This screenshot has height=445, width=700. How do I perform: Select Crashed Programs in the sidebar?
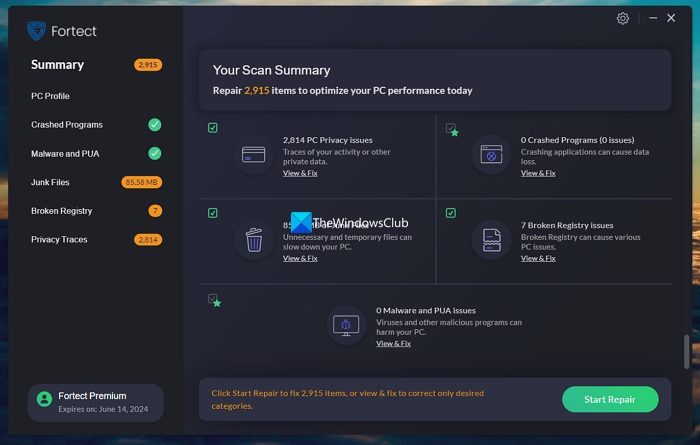67,125
